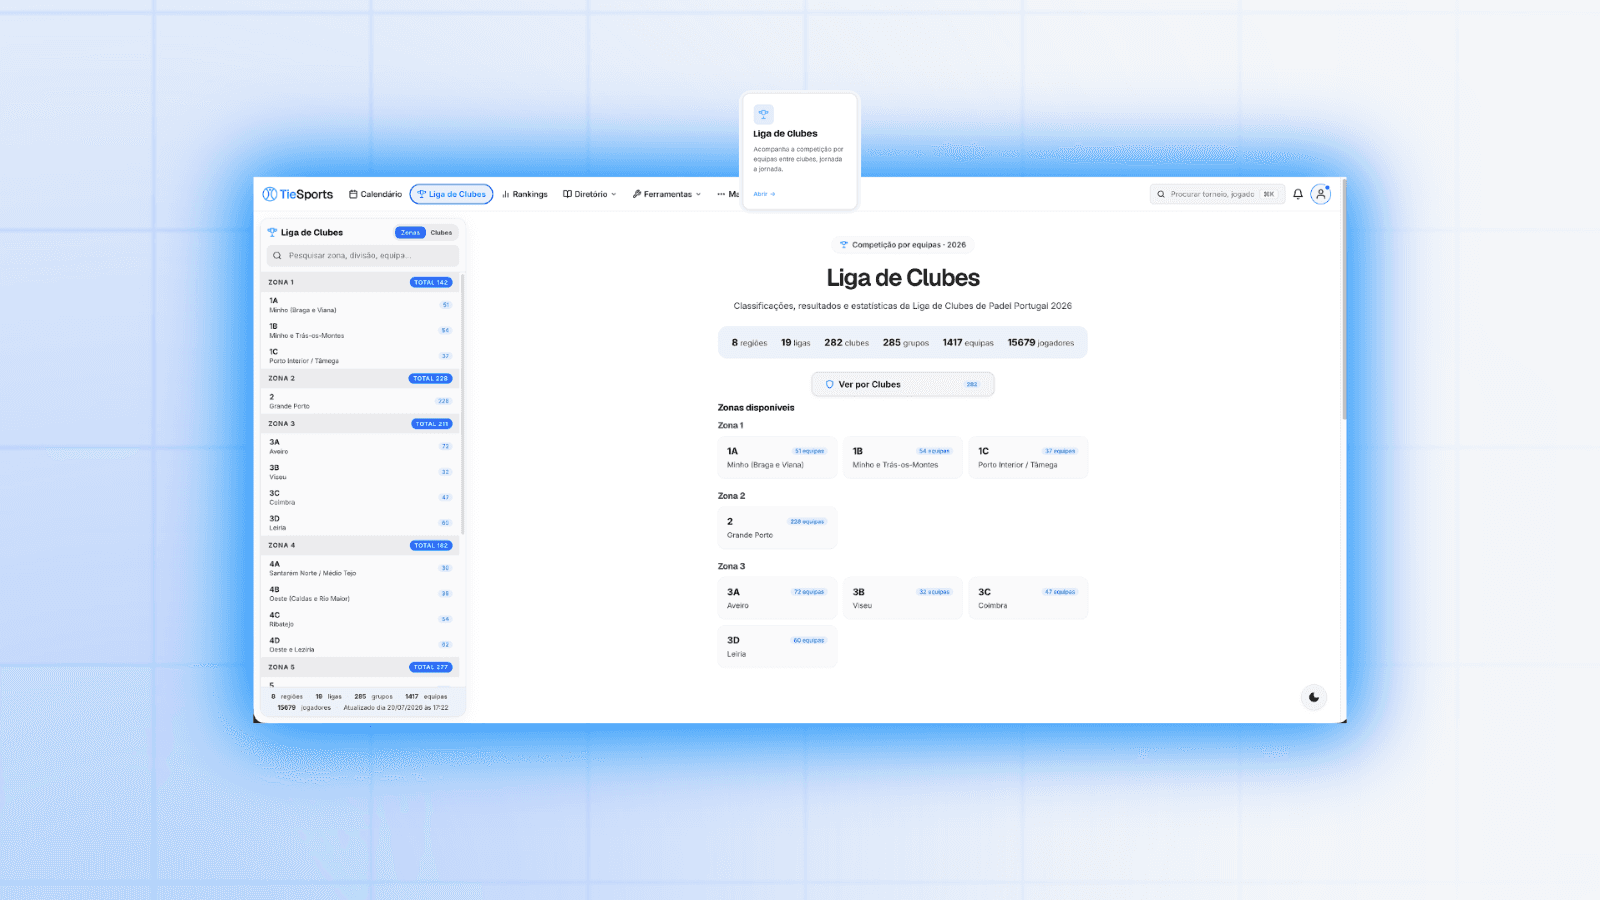1600x900 pixels.
Task: Click sidebar ZONA 1 Total 142 badge
Action: (x=431, y=283)
